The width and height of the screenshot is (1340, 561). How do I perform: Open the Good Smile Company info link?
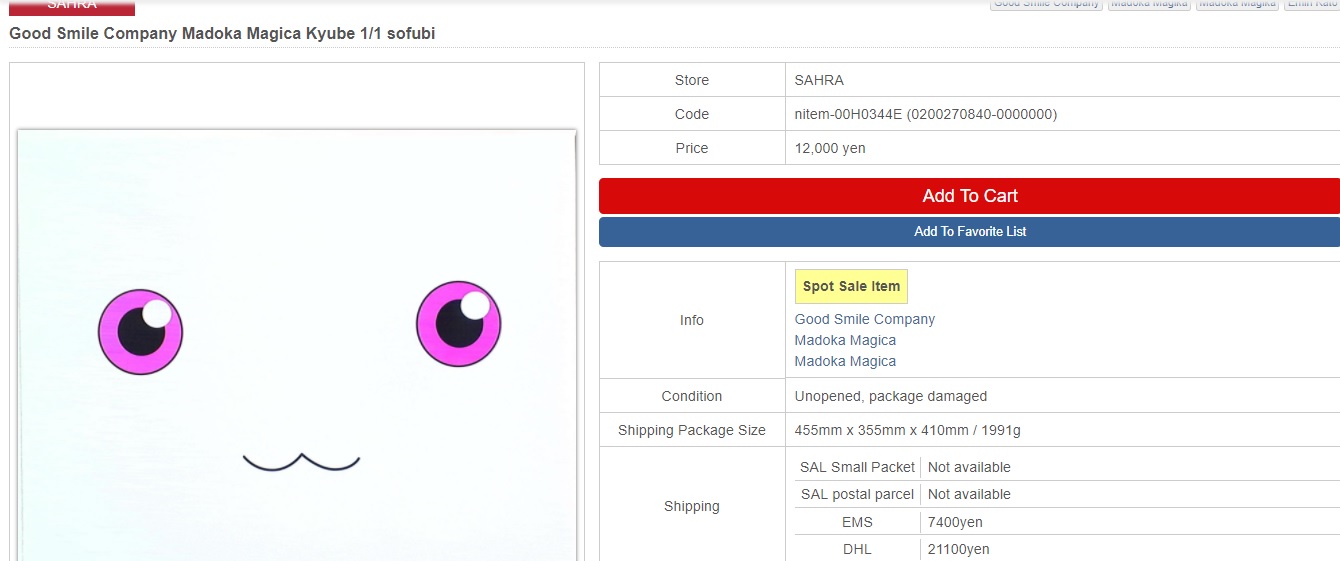tap(864, 319)
